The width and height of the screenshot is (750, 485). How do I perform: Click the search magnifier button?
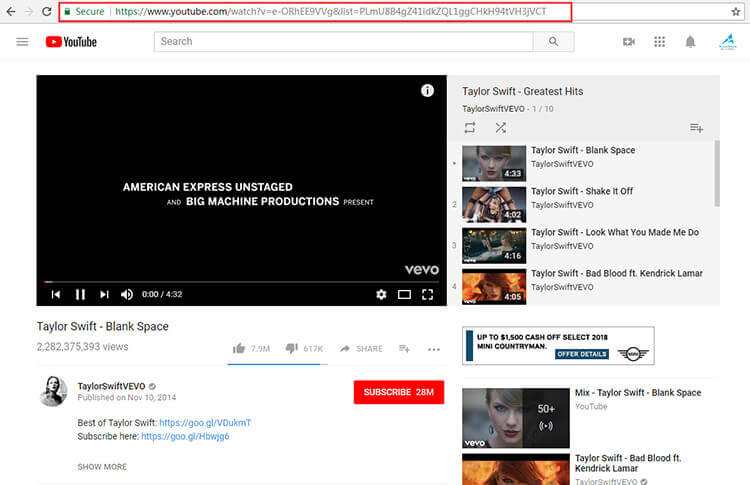coord(553,42)
